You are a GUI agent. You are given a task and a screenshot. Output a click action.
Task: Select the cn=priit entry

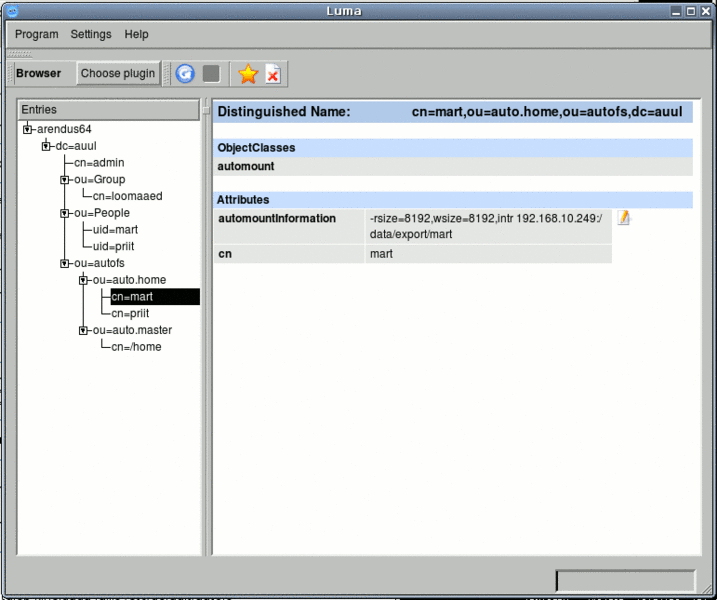130,313
